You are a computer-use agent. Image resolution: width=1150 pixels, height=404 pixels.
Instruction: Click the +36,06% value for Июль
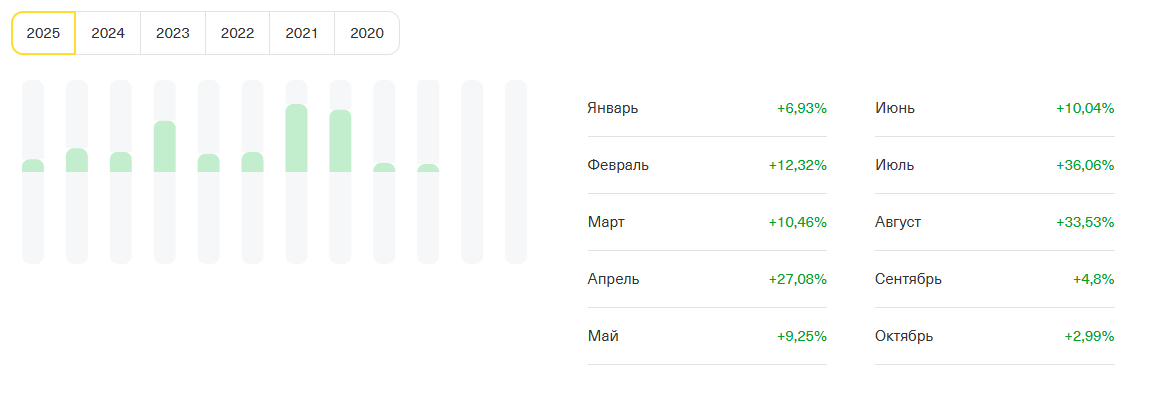[1084, 165]
